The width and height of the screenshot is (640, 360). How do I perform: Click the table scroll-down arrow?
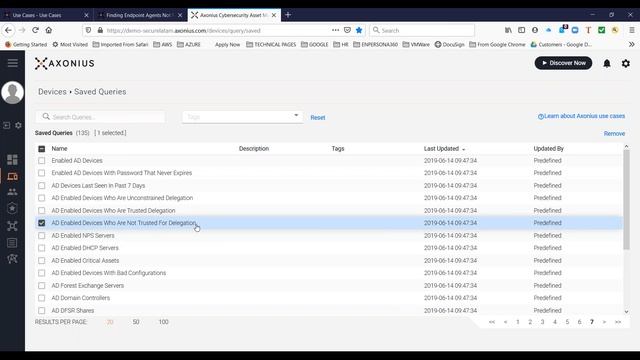(x=627, y=312)
